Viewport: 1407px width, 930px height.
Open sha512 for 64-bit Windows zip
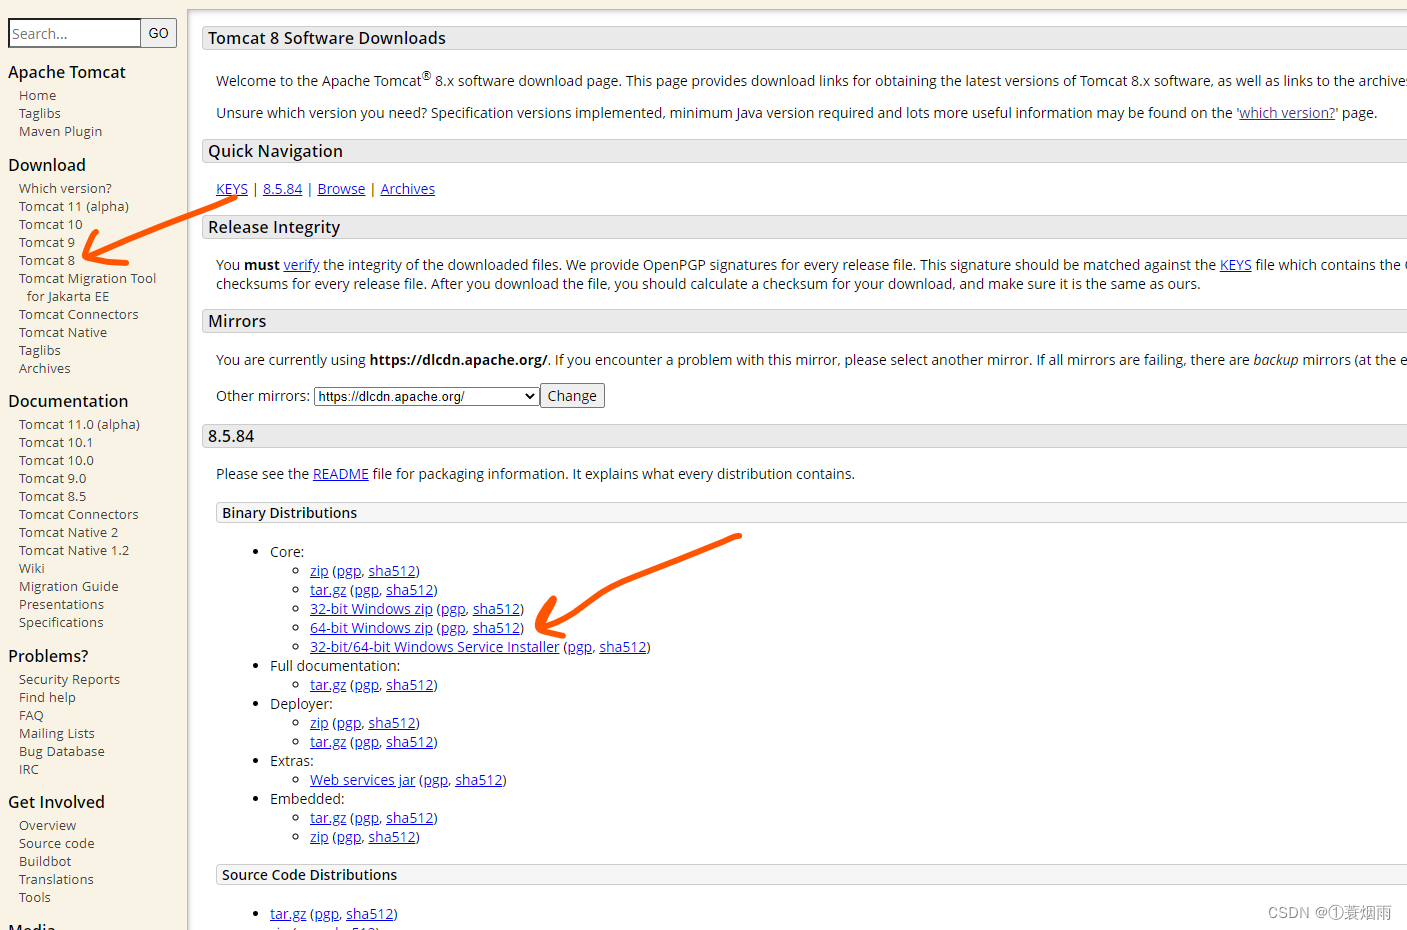(496, 628)
